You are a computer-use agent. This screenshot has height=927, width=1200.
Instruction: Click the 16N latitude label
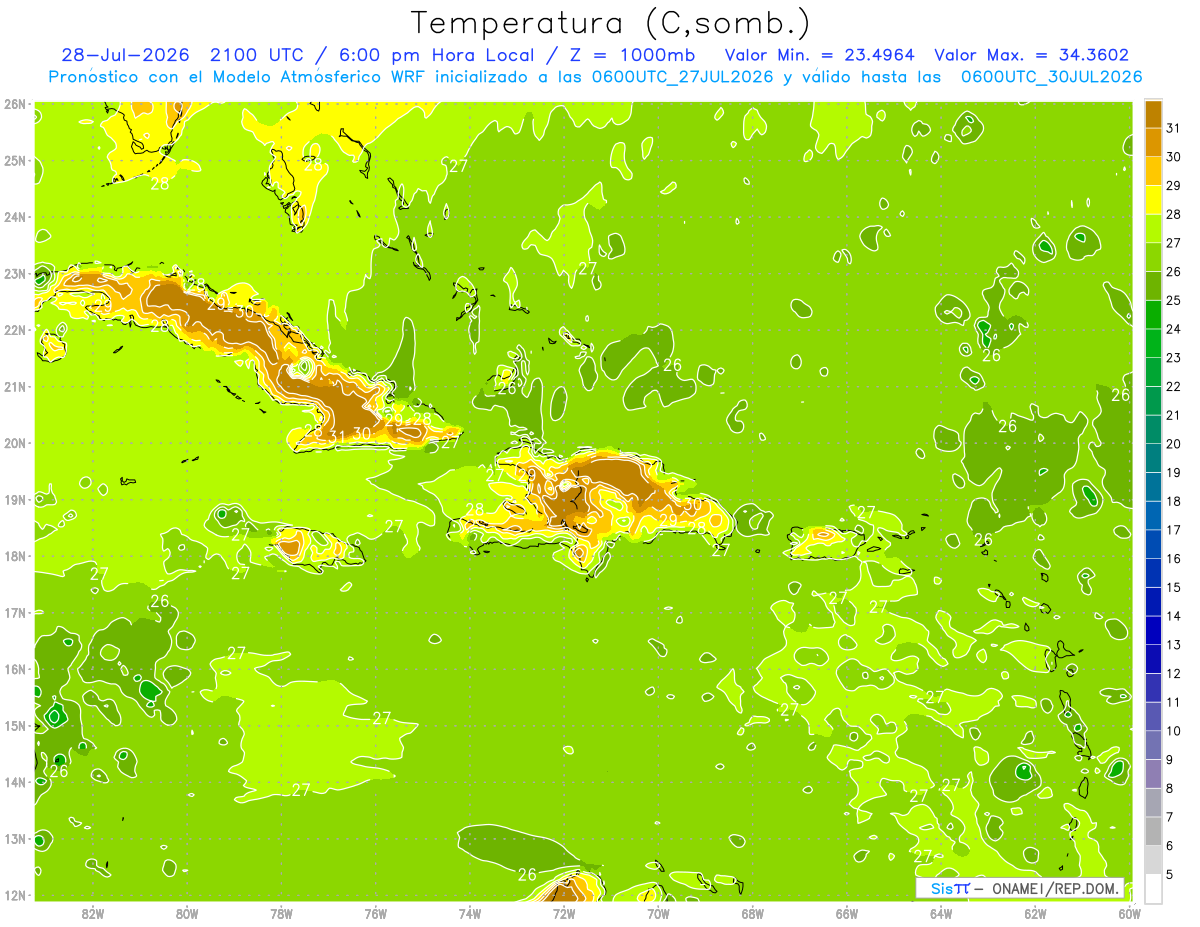tap(14, 669)
